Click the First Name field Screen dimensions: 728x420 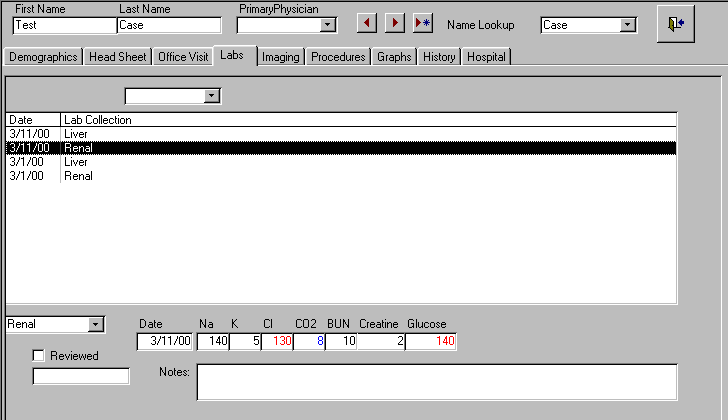pyautogui.click(x=64, y=25)
